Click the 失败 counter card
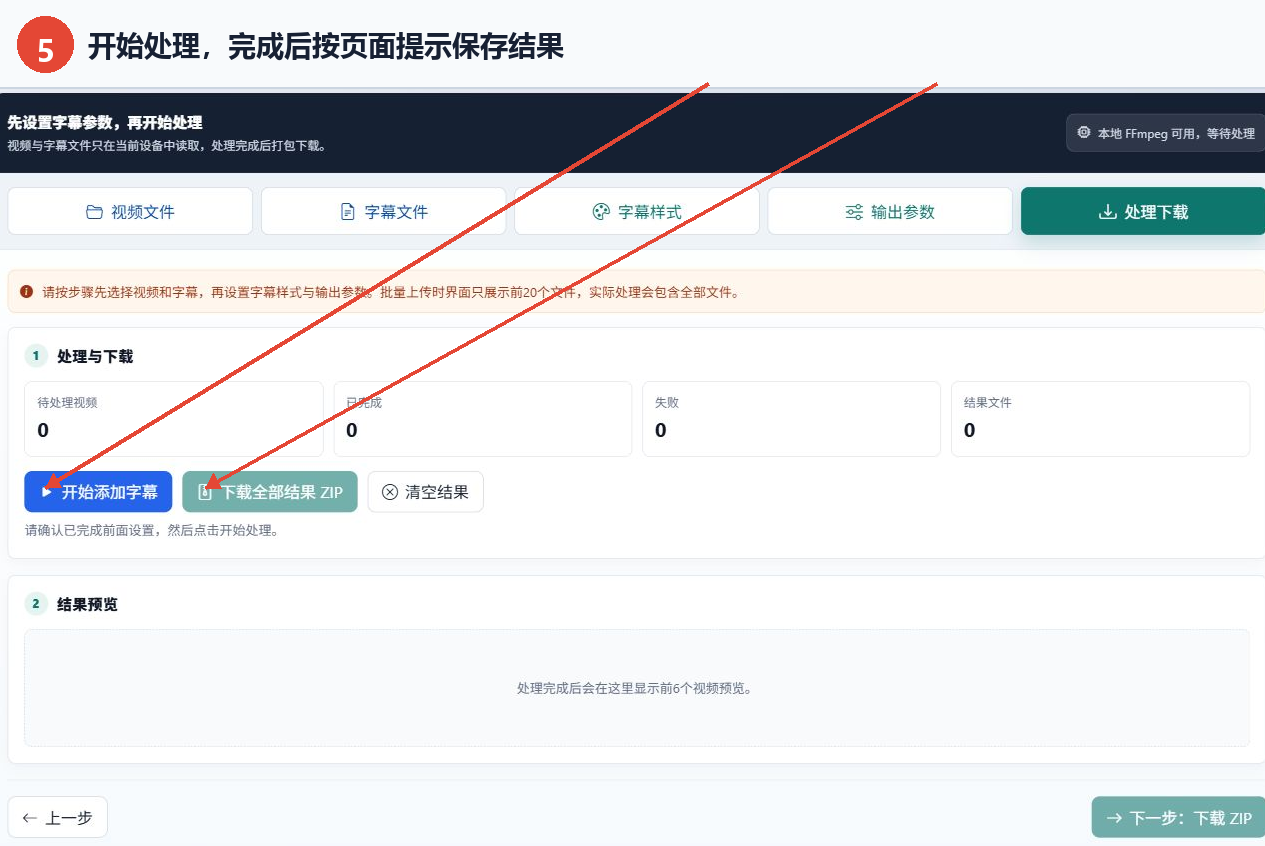 pos(791,419)
